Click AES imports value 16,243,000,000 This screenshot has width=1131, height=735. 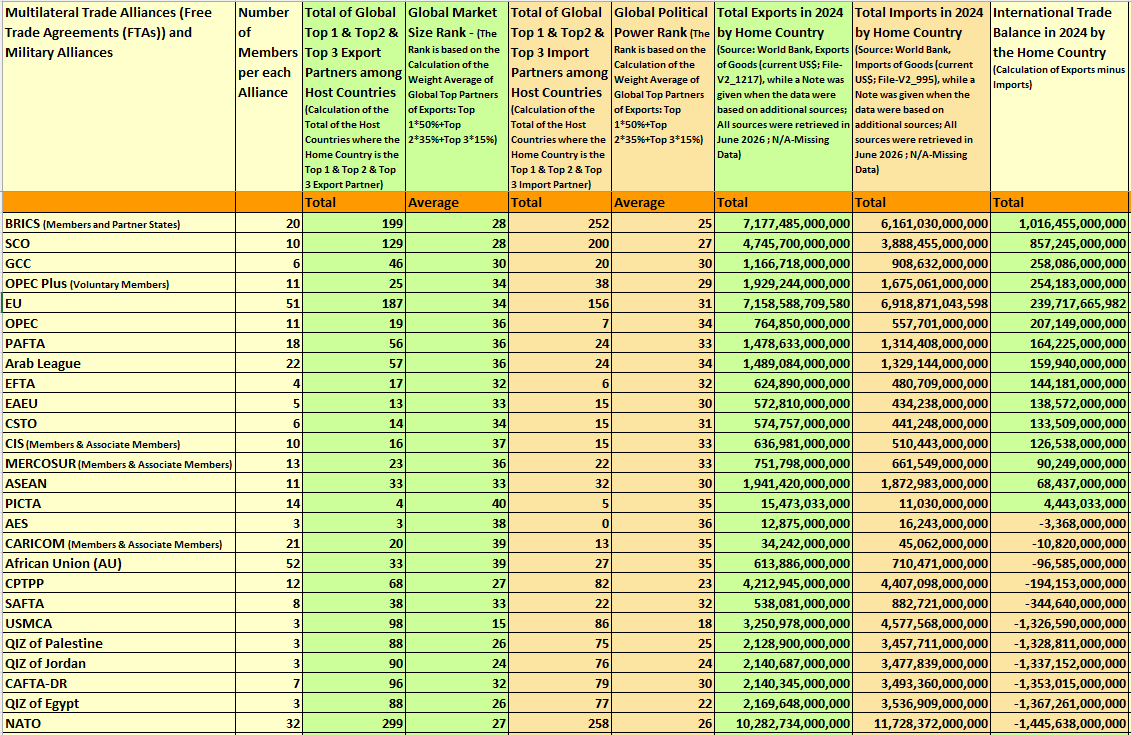click(x=922, y=524)
